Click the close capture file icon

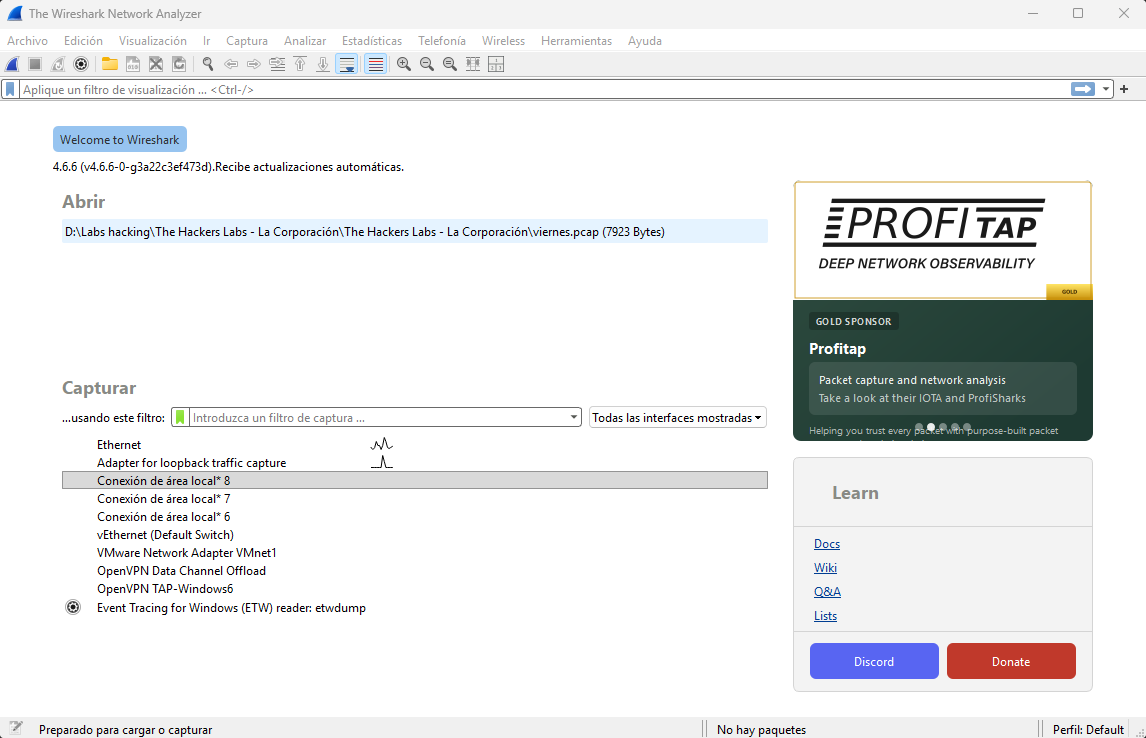pos(156,64)
